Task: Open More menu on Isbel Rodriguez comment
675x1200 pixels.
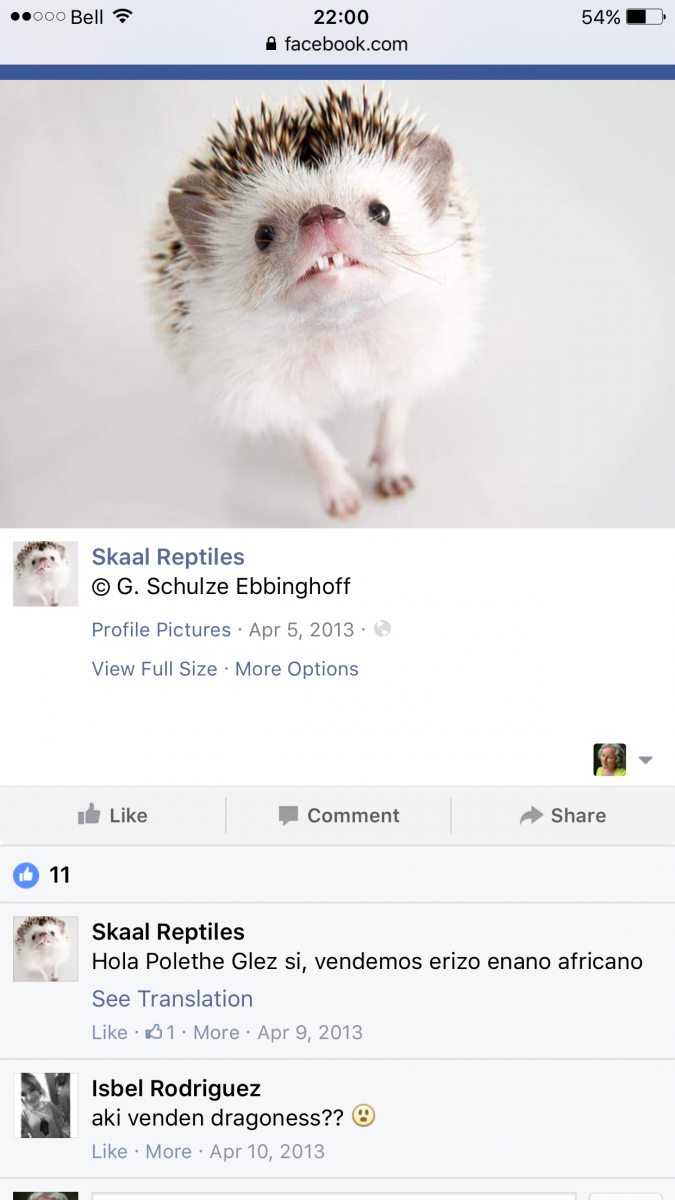Action: tap(168, 1151)
